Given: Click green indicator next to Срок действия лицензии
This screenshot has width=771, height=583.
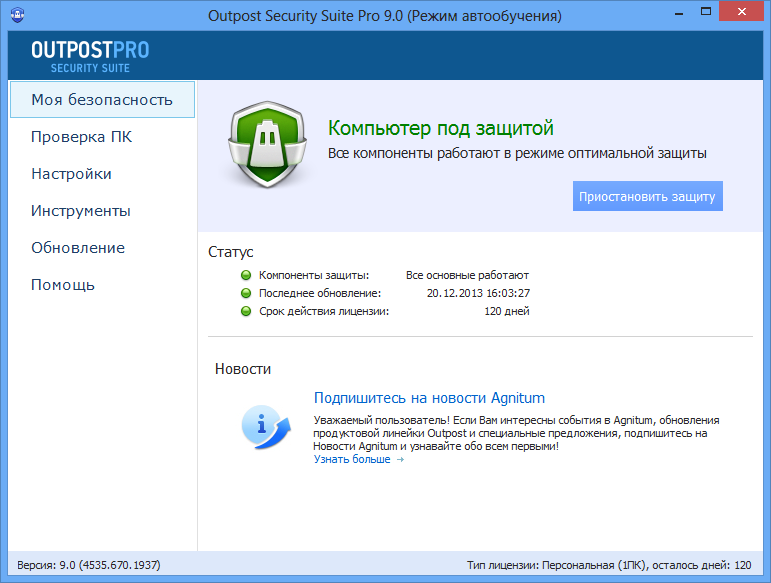Looking at the screenshot, I should [246, 311].
